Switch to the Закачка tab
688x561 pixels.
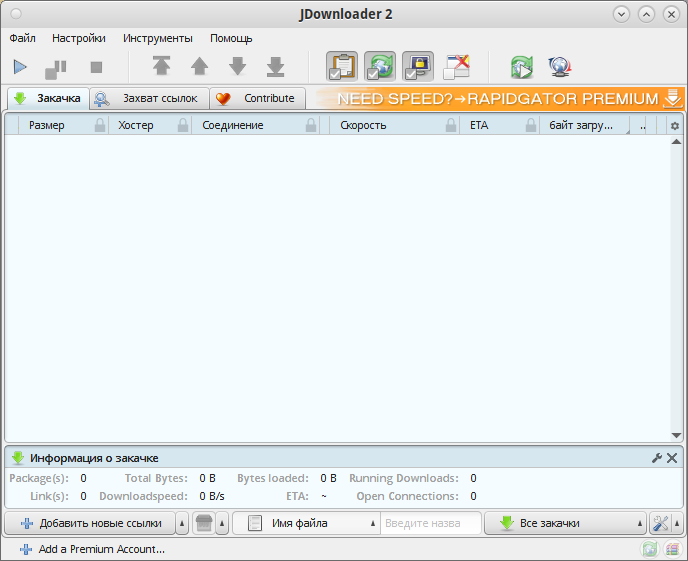(48, 98)
